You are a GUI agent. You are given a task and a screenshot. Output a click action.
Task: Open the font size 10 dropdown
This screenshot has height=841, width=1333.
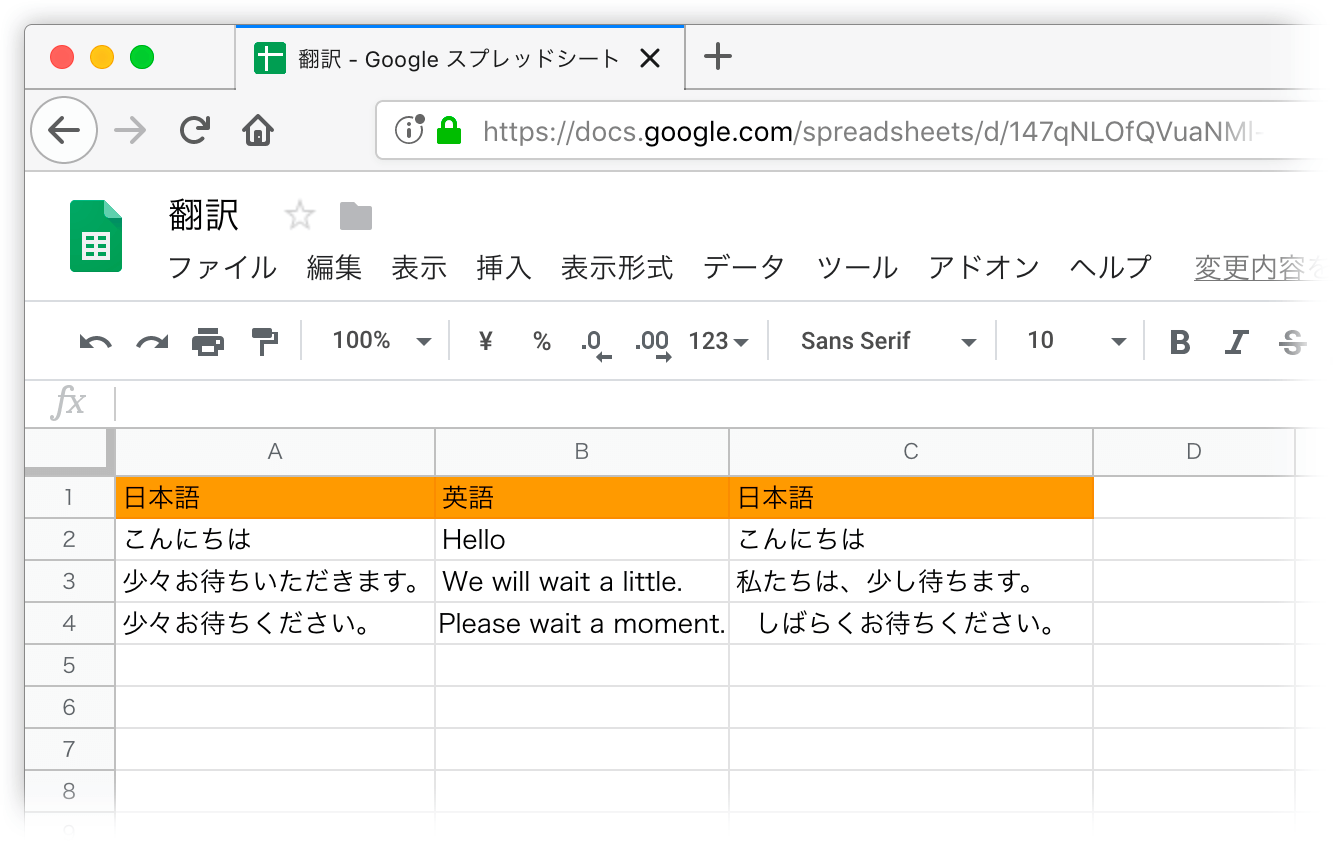(1075, 342)
